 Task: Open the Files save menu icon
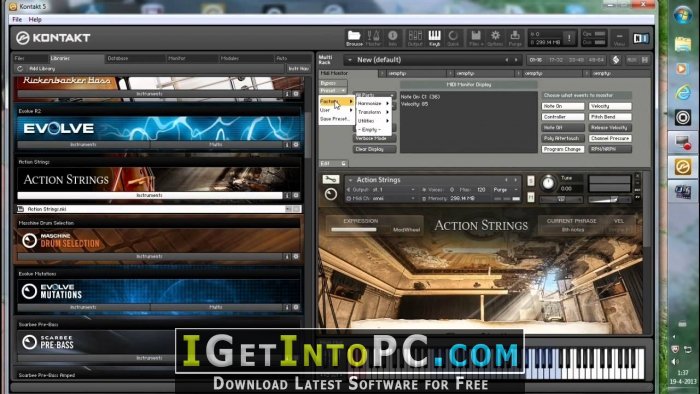point(475,38)
